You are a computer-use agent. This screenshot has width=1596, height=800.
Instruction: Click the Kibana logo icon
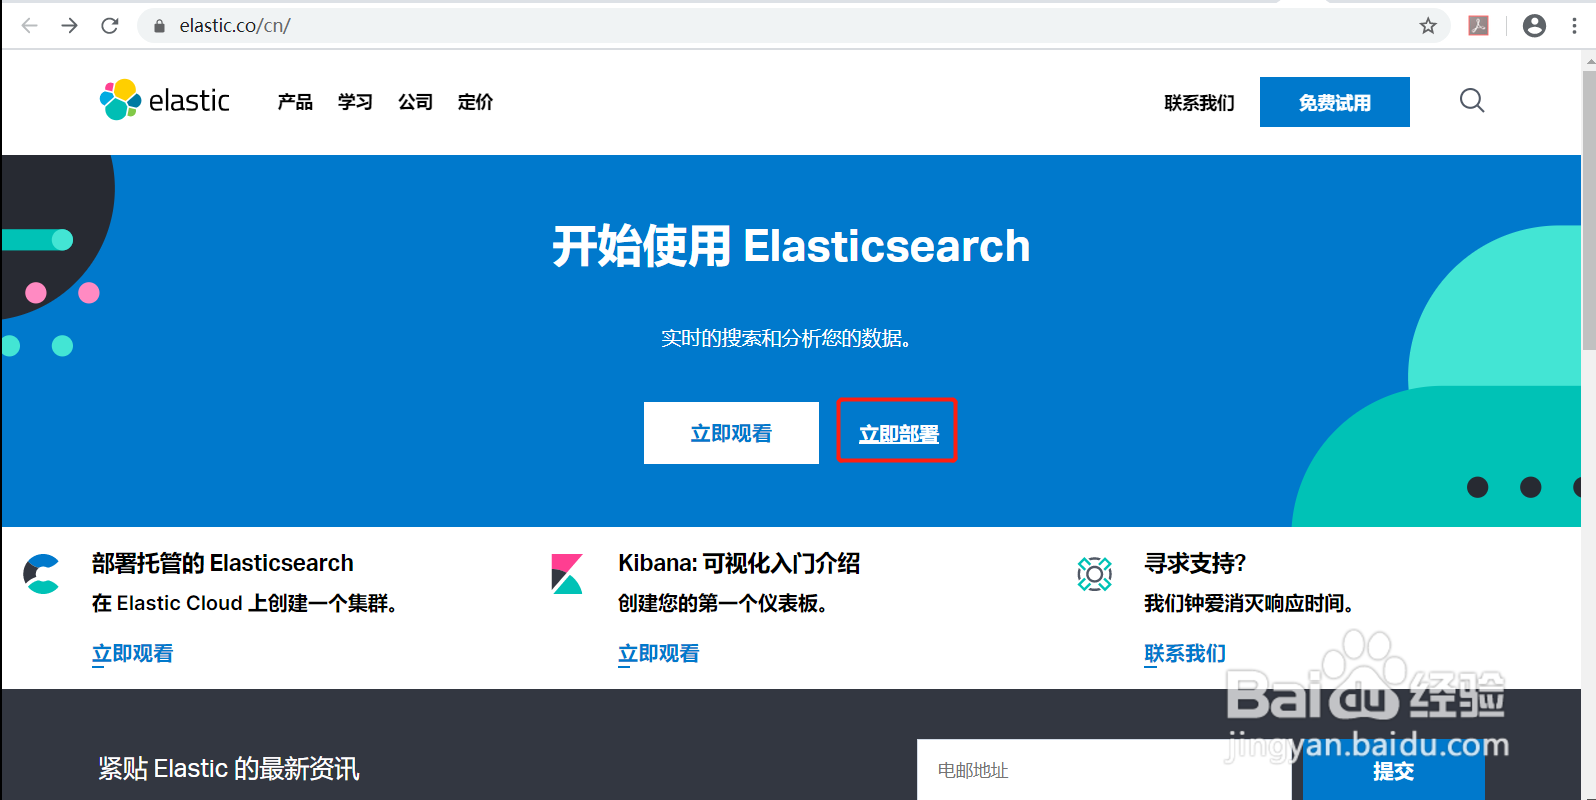[567, 574]
